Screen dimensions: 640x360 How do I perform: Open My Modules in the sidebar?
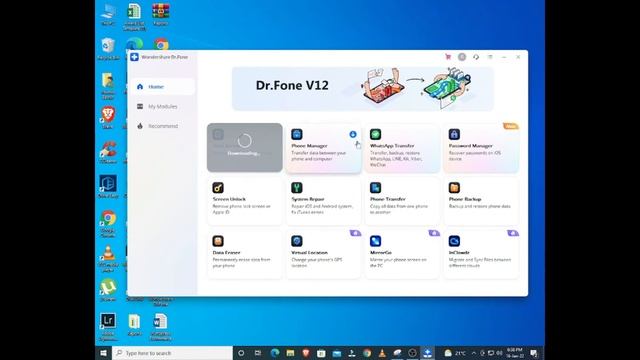tap(162, 107)
